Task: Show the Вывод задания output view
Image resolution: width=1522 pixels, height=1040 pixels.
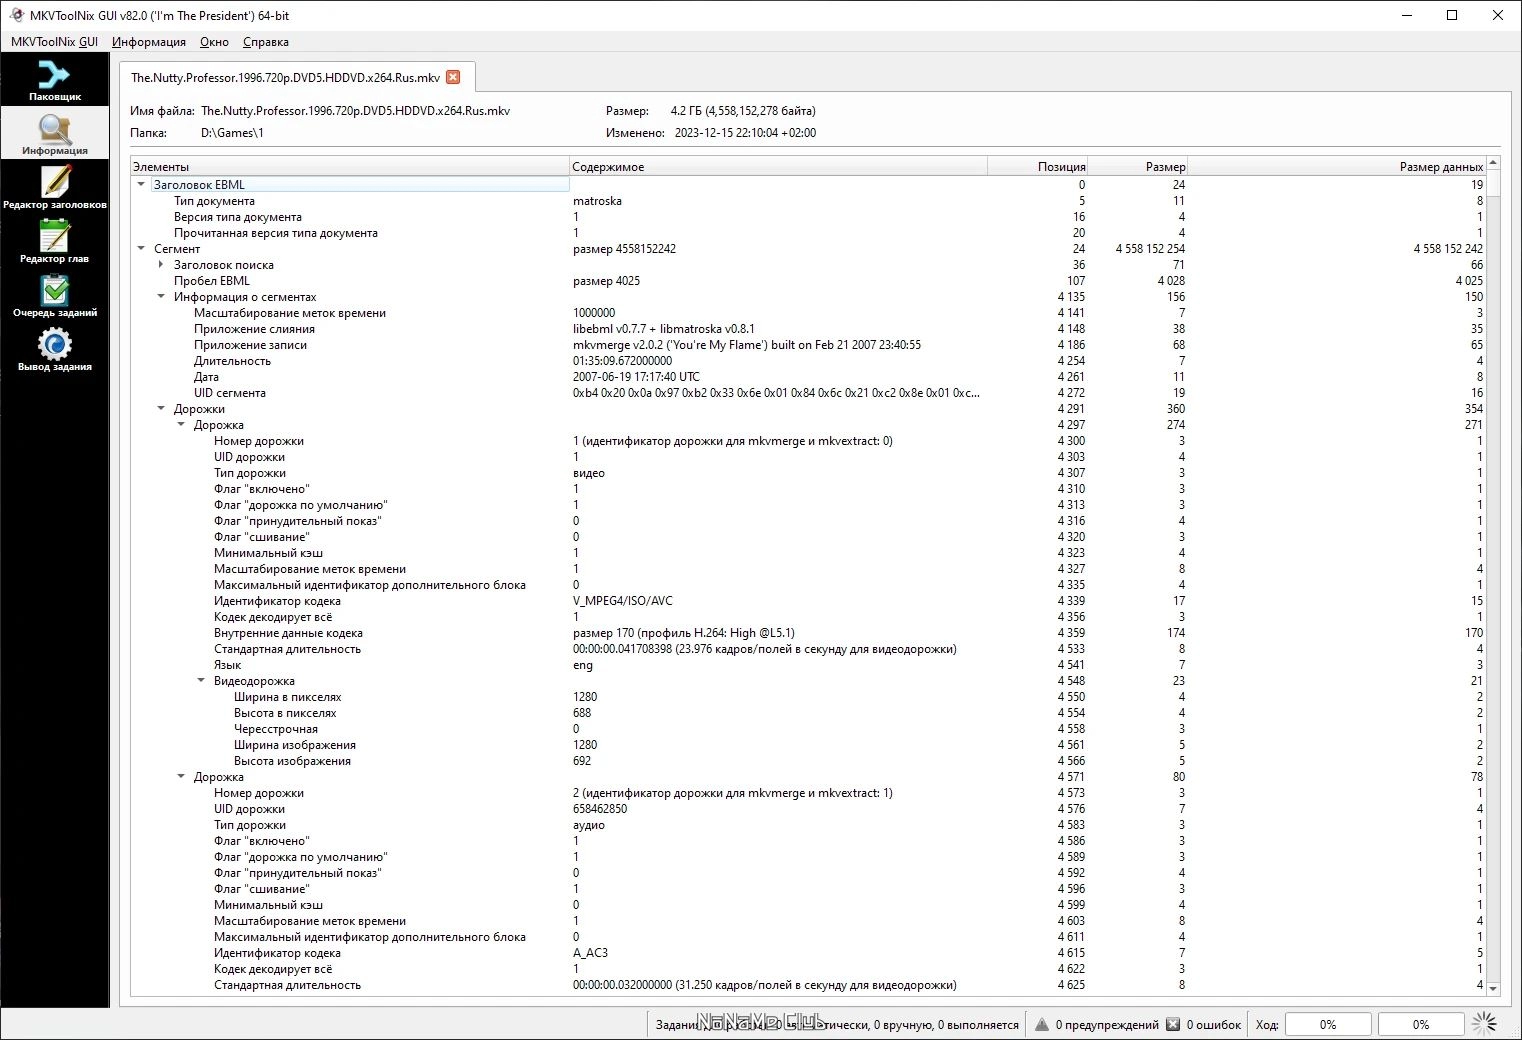Action: (x=54, y=350)
